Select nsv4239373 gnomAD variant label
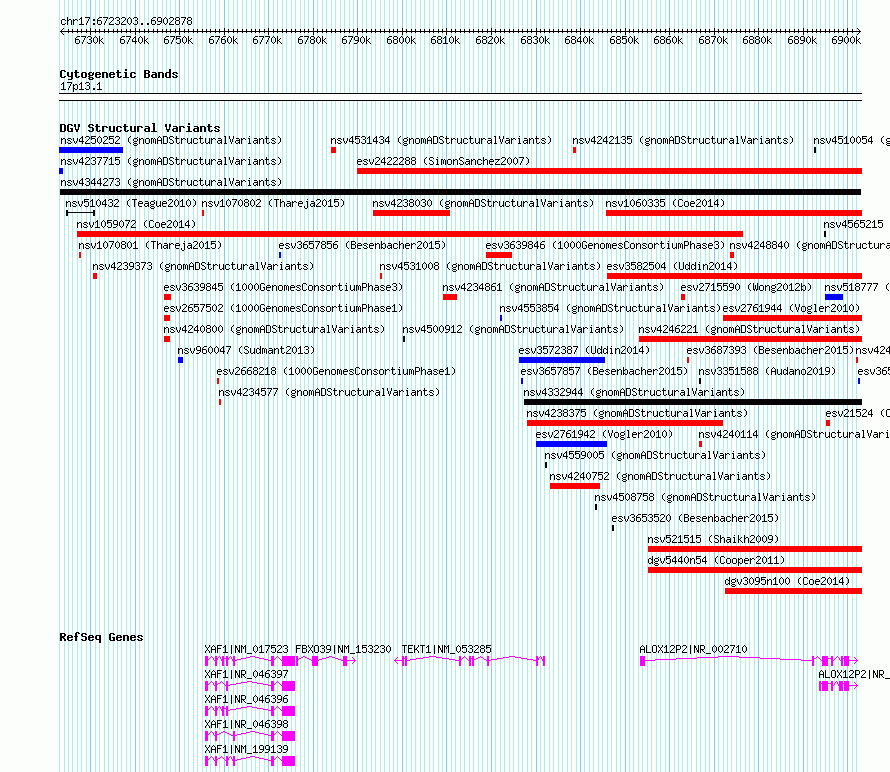The width and height of the screenshot is (890, 772). [x=203, y=266]
